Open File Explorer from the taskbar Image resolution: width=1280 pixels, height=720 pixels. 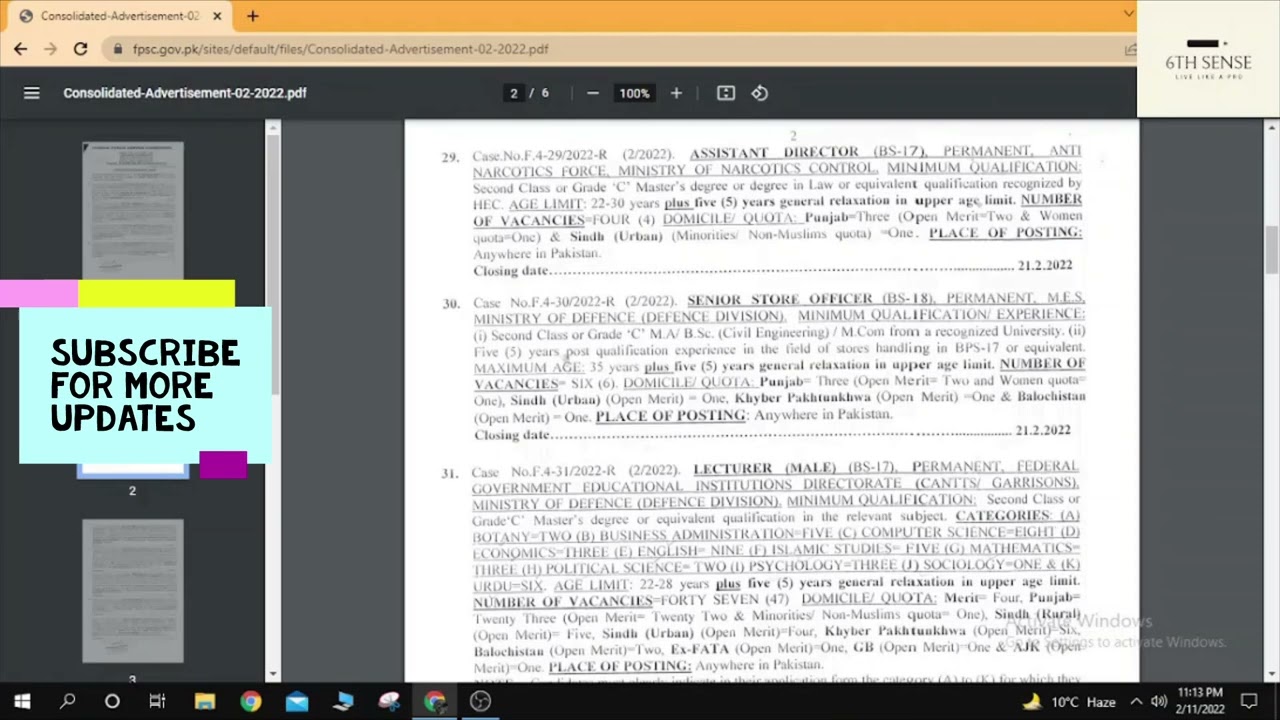(204, 701)
